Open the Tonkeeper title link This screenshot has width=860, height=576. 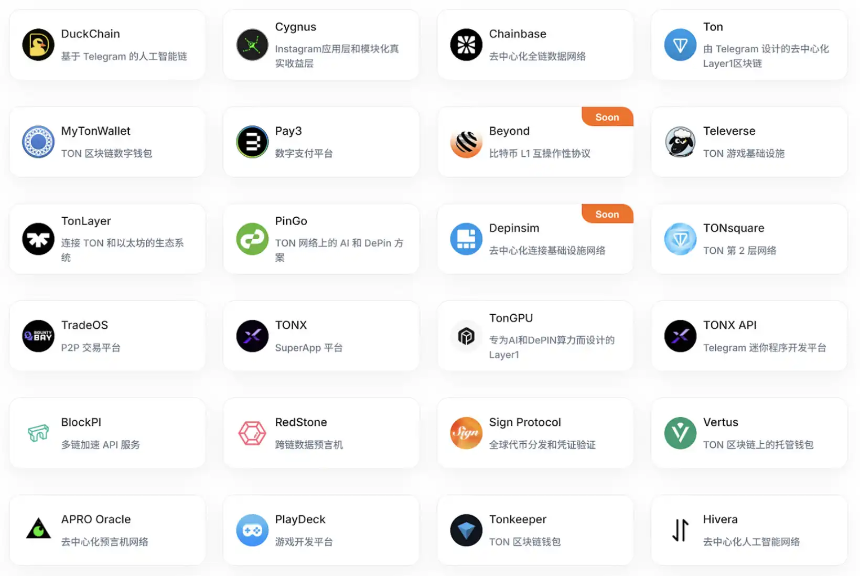518,519
